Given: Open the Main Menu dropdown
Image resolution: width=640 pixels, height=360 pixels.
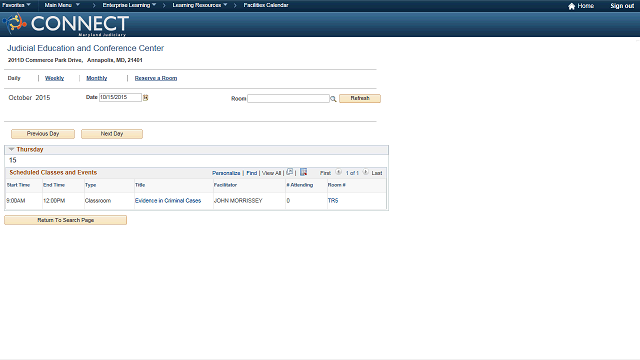Looking at the screenshot, I should (x=62, y=5).
